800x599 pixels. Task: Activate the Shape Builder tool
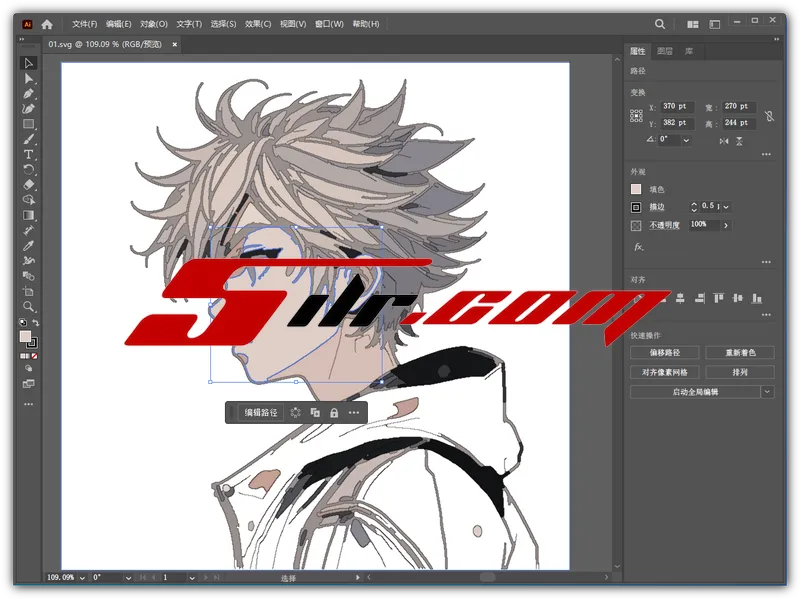pyautogui.click(x=29, y=200)
